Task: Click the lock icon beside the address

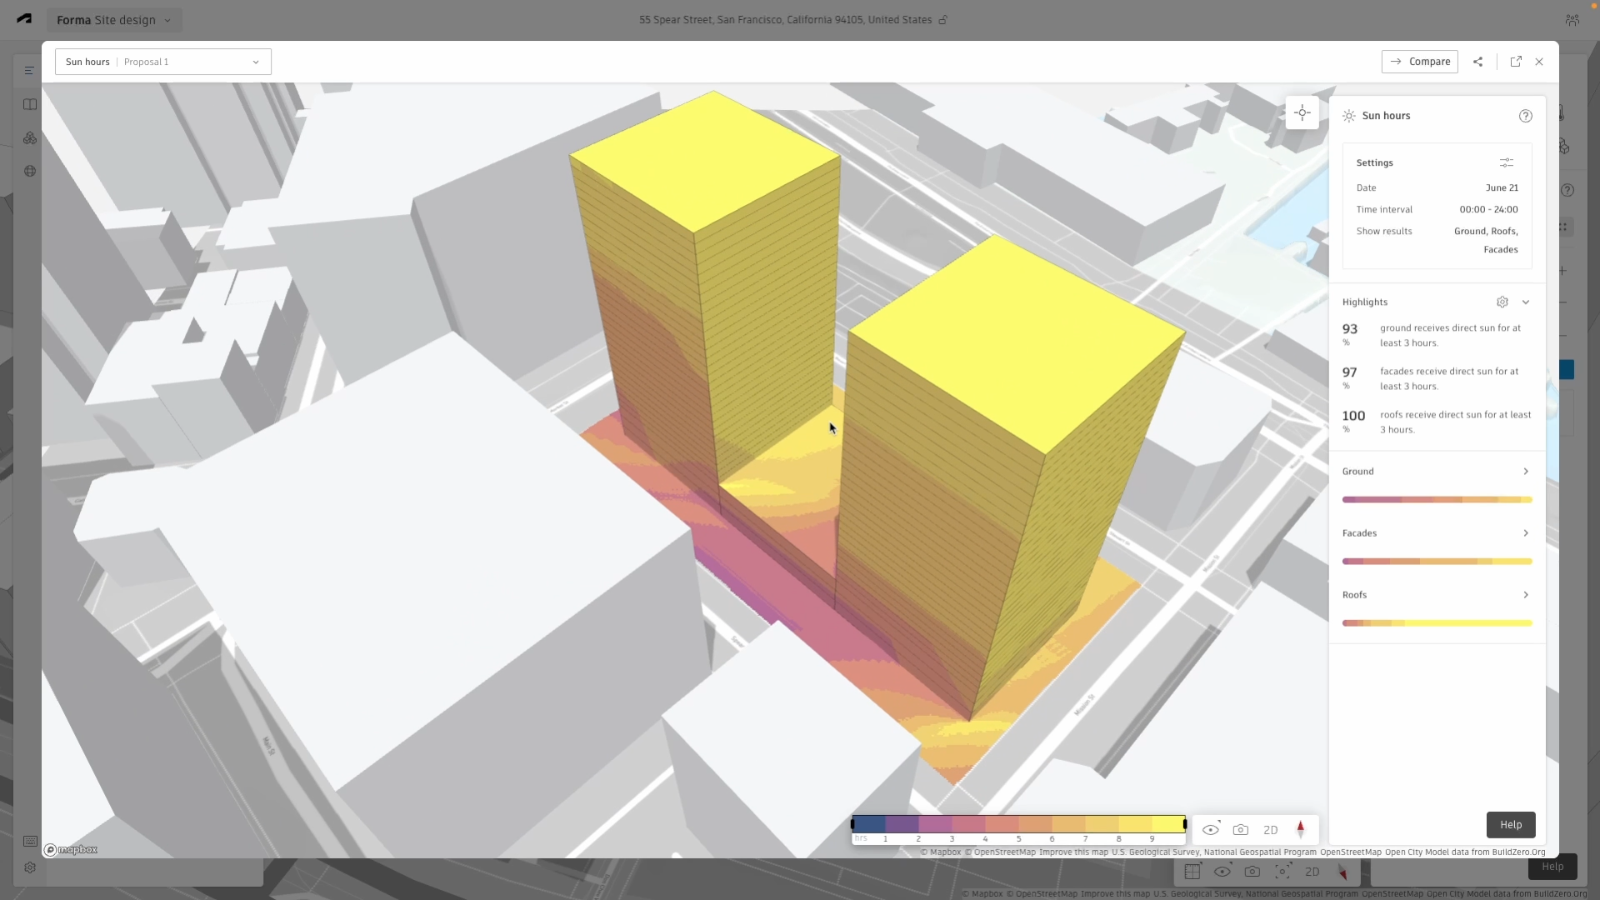Action: coord(942,20)
